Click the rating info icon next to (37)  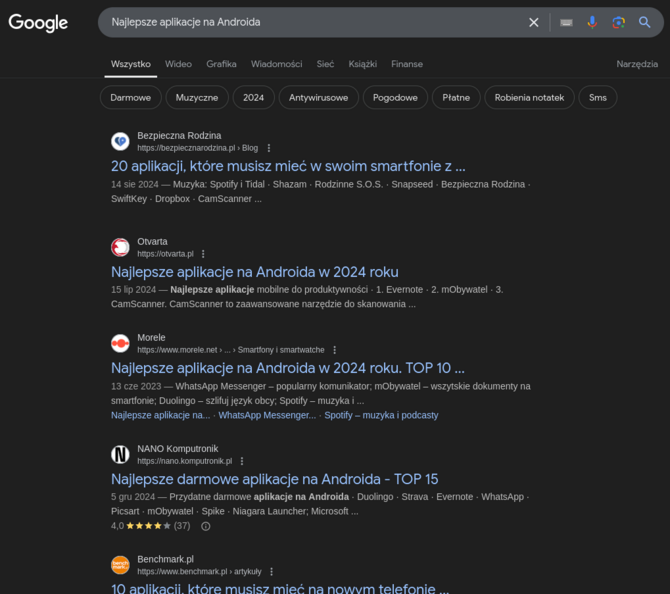click(x=206, y=526)
